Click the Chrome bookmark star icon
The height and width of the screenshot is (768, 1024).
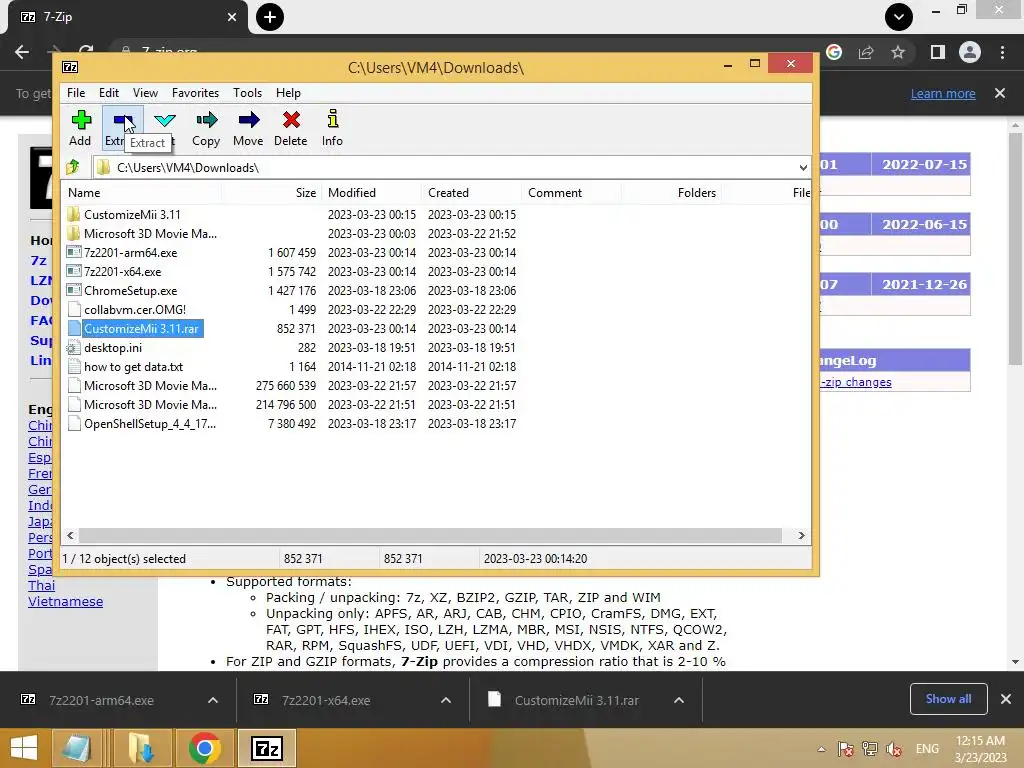click(x=898, y=52)
